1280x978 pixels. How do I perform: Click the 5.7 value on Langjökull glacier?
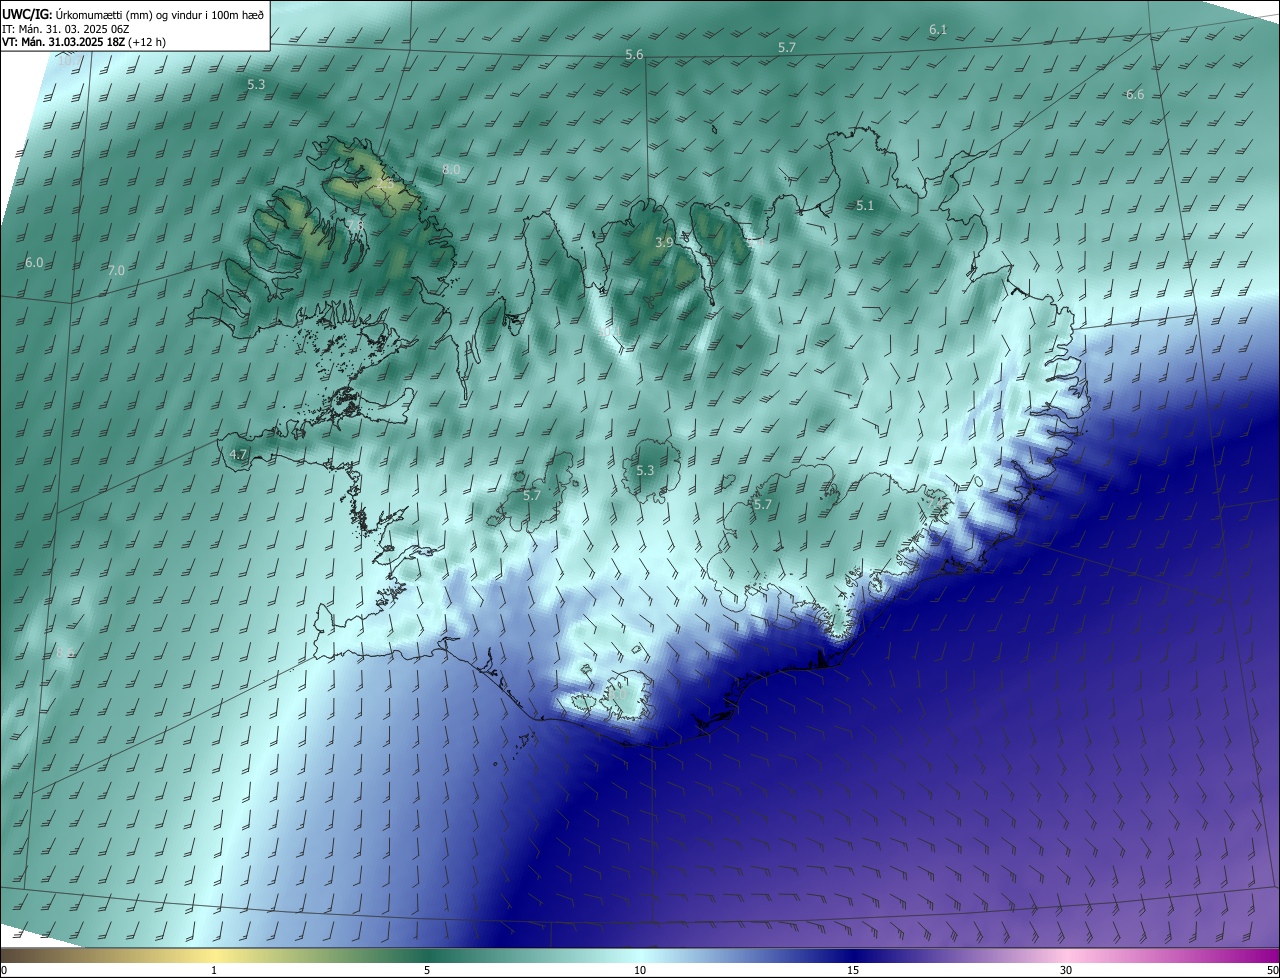click(x=531, y=495)
